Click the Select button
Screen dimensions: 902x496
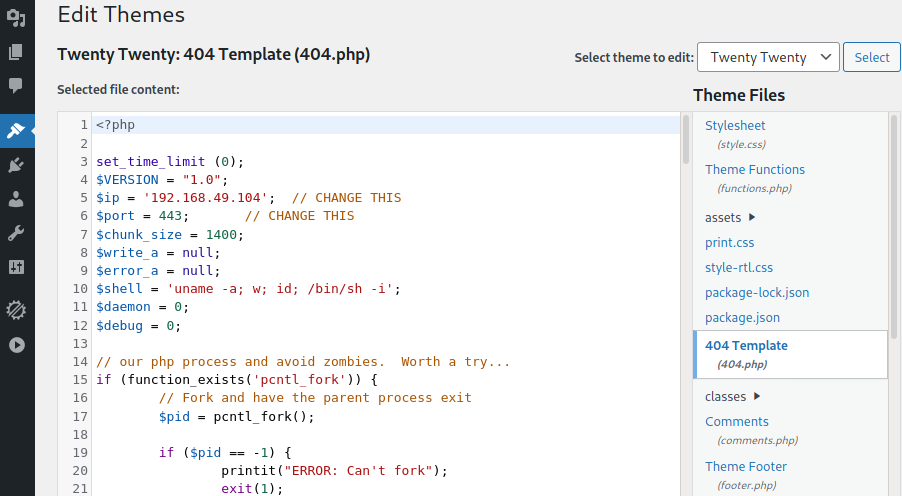(x=872, y=57)
